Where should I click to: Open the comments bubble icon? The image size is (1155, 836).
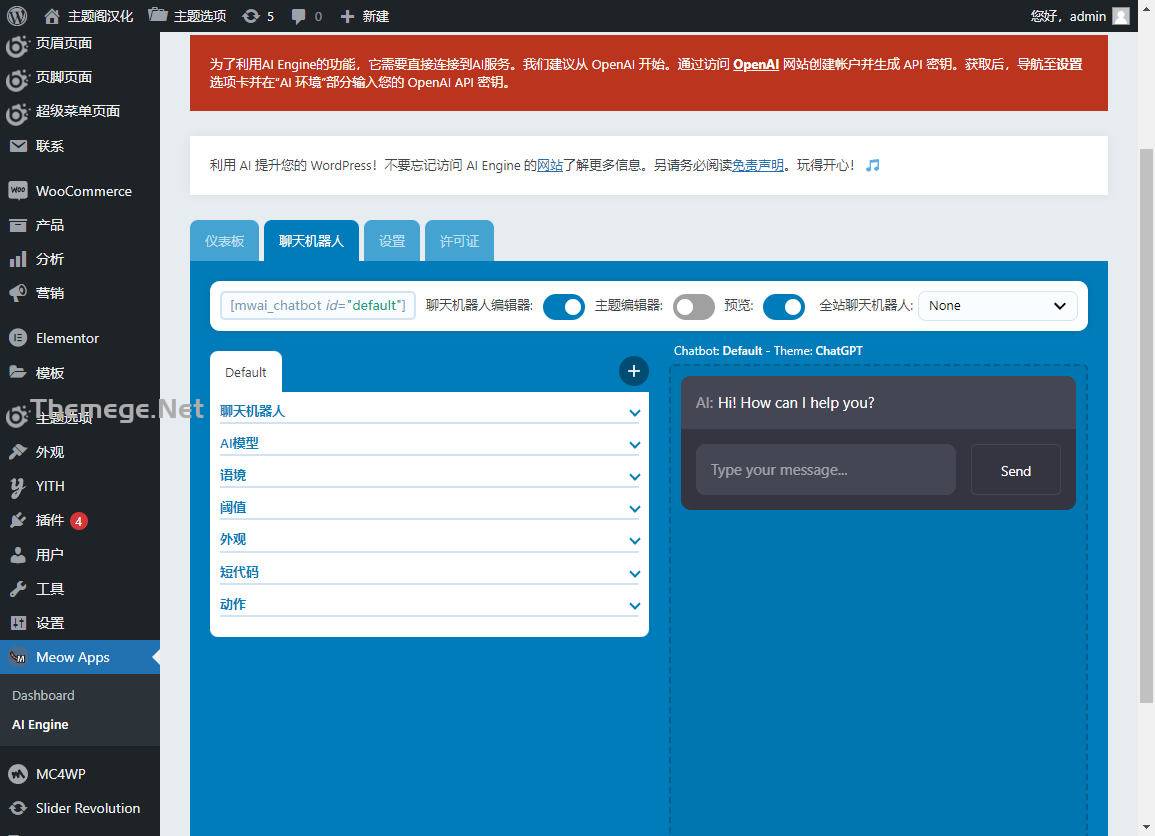point(298,15)
